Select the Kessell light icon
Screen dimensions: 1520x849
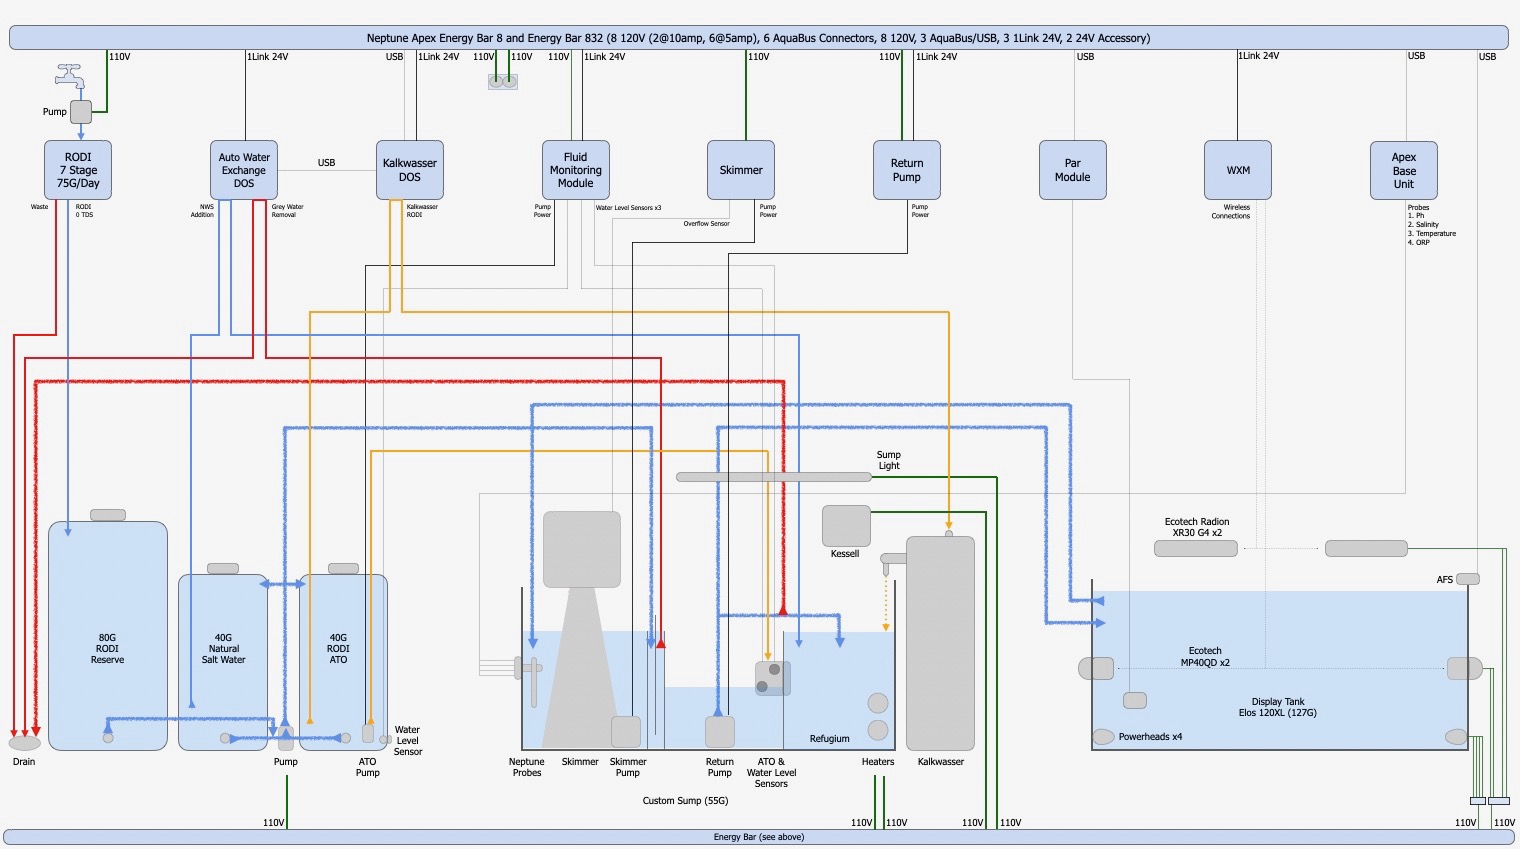(x=846, y=526)
